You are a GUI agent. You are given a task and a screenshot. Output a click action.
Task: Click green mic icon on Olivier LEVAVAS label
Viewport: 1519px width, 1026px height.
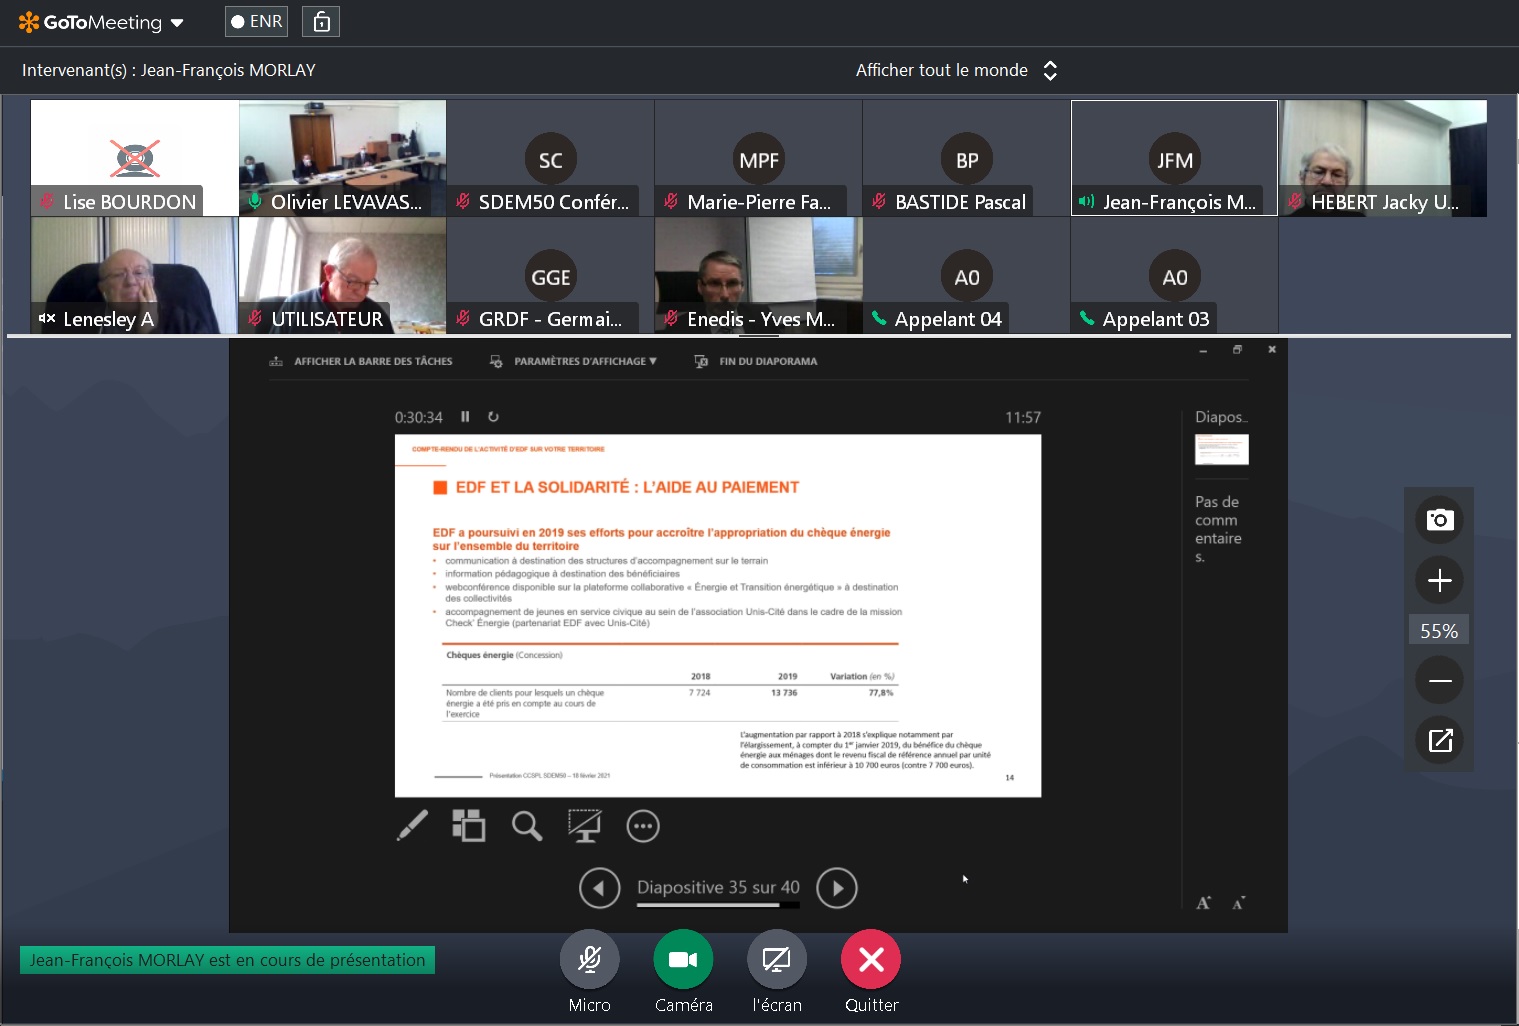click(x=255, y=201)
